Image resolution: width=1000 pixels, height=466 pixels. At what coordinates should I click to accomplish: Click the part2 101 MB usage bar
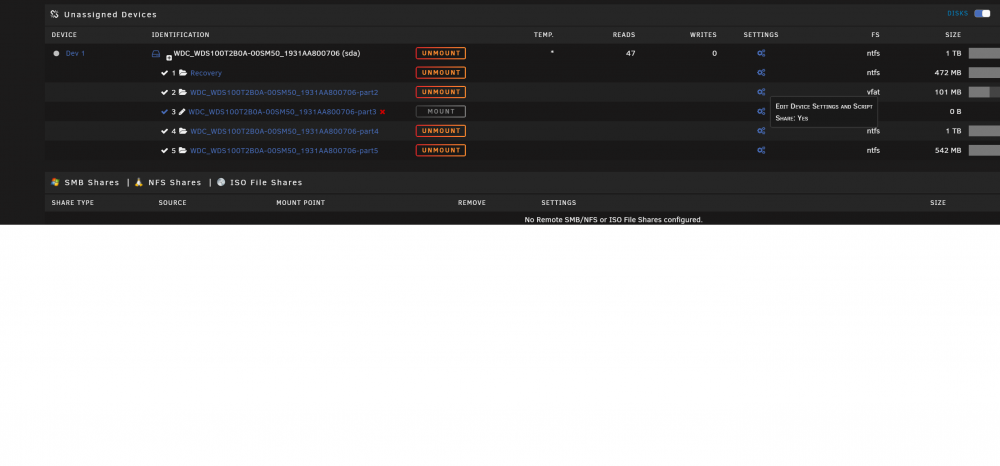click(x=984, y=92)
